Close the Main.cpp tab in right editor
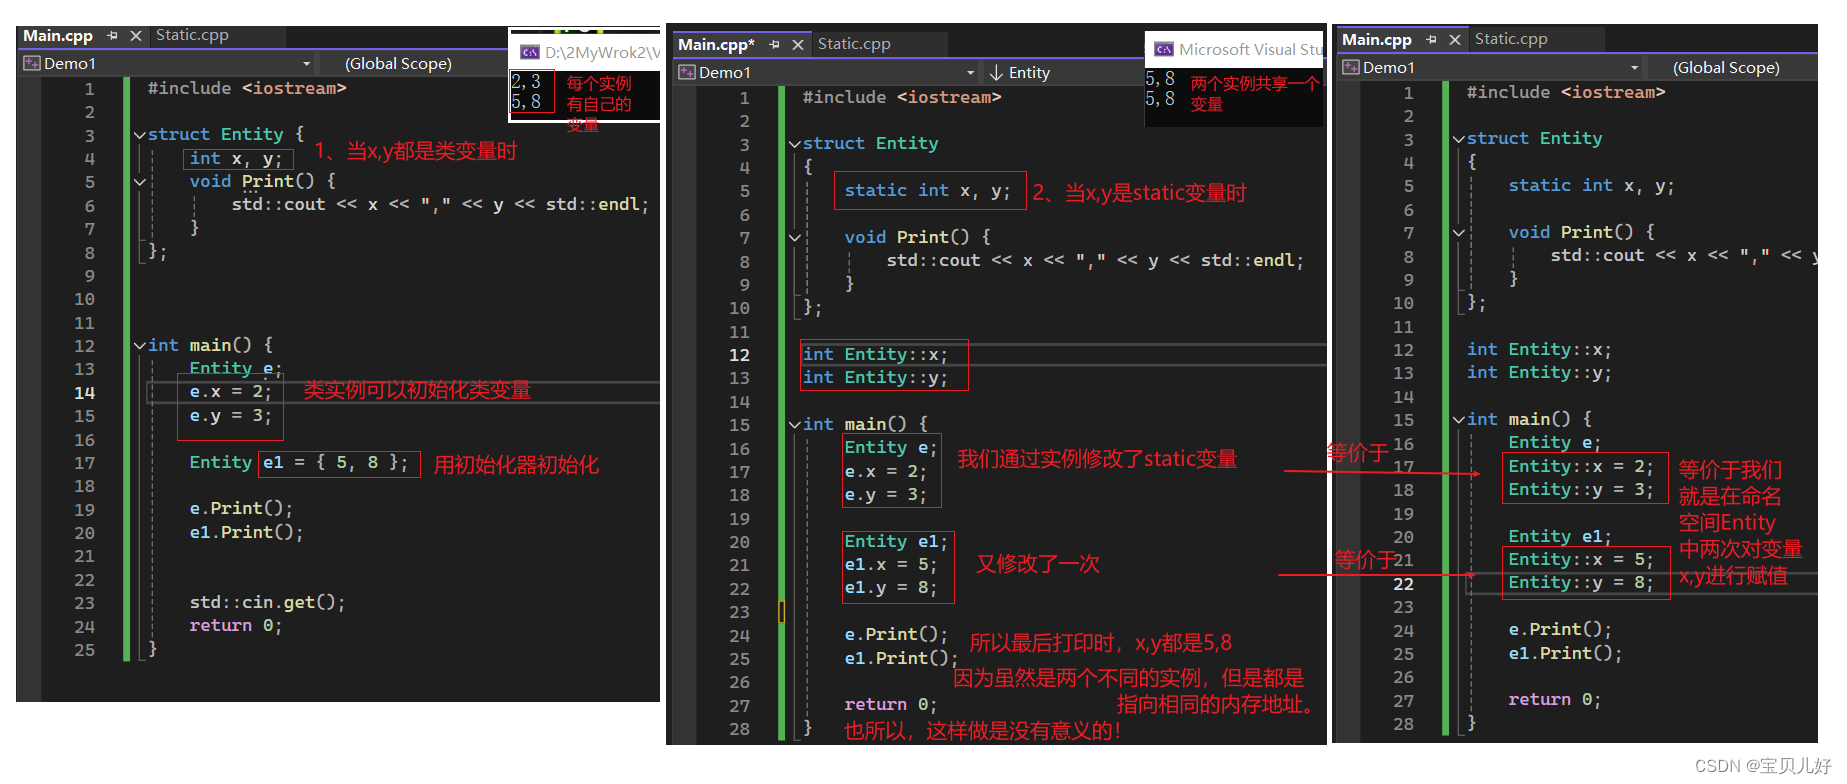 [x=1454, y=40]
